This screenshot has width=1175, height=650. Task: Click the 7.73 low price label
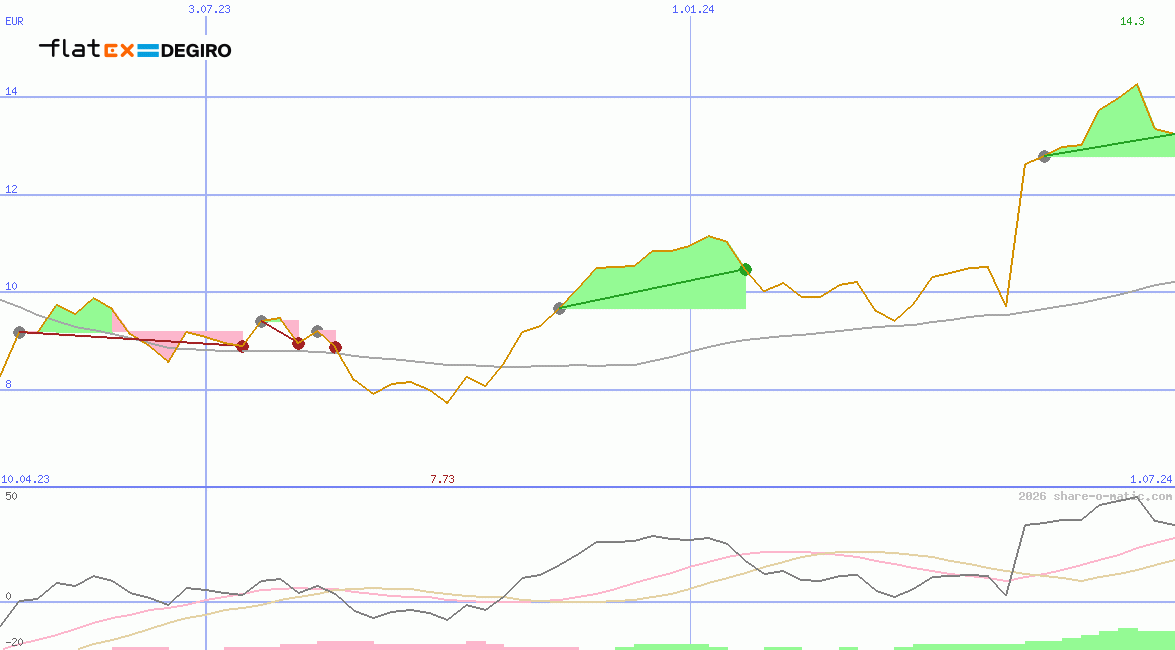click(442, 479)
